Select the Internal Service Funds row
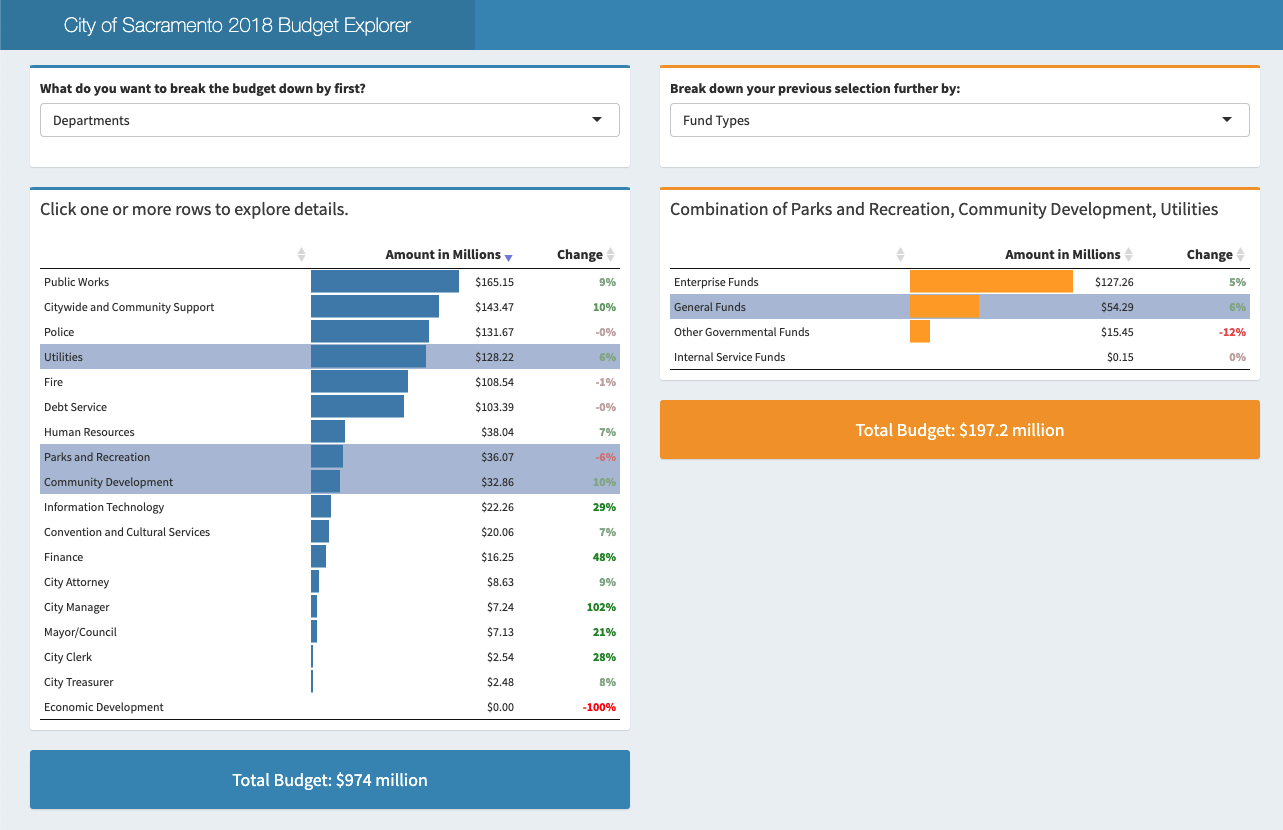1283x830 pixels. coord(960,357)
